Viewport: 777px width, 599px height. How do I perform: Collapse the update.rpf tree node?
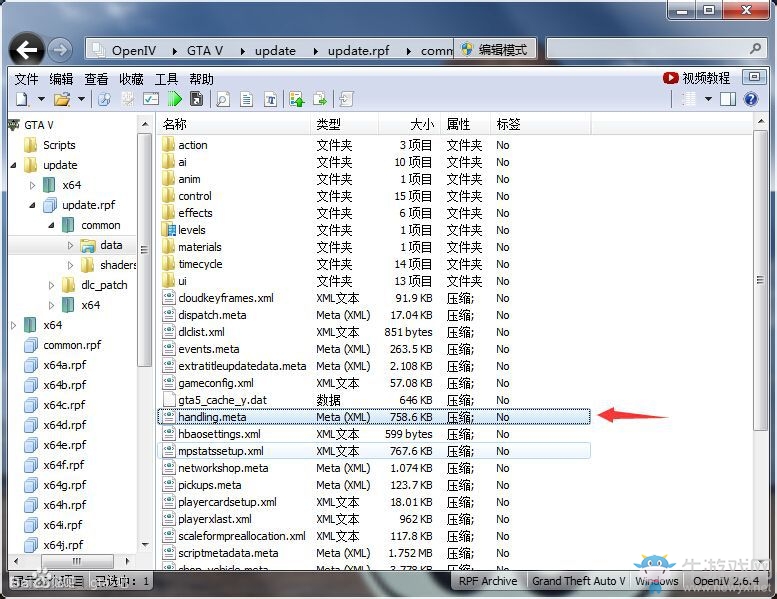33,205
